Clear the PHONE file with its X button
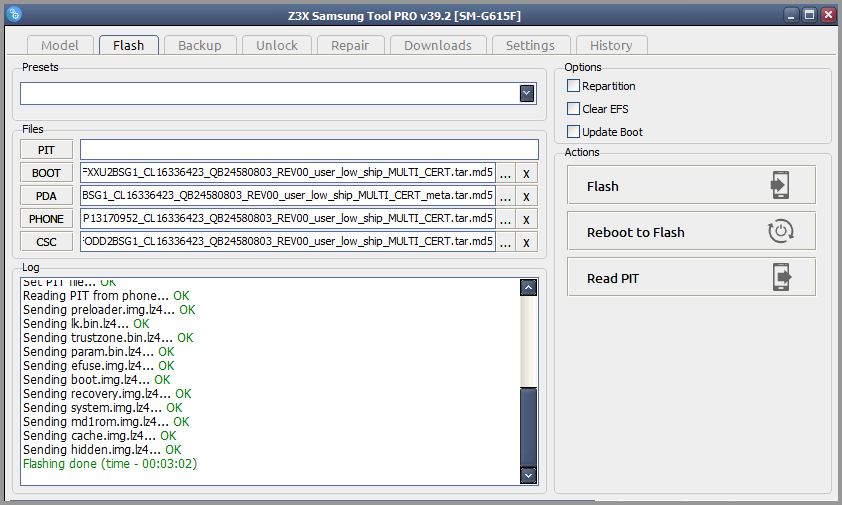Image resolution: width=842 pixels, height=505 pixels. point(526,220)
